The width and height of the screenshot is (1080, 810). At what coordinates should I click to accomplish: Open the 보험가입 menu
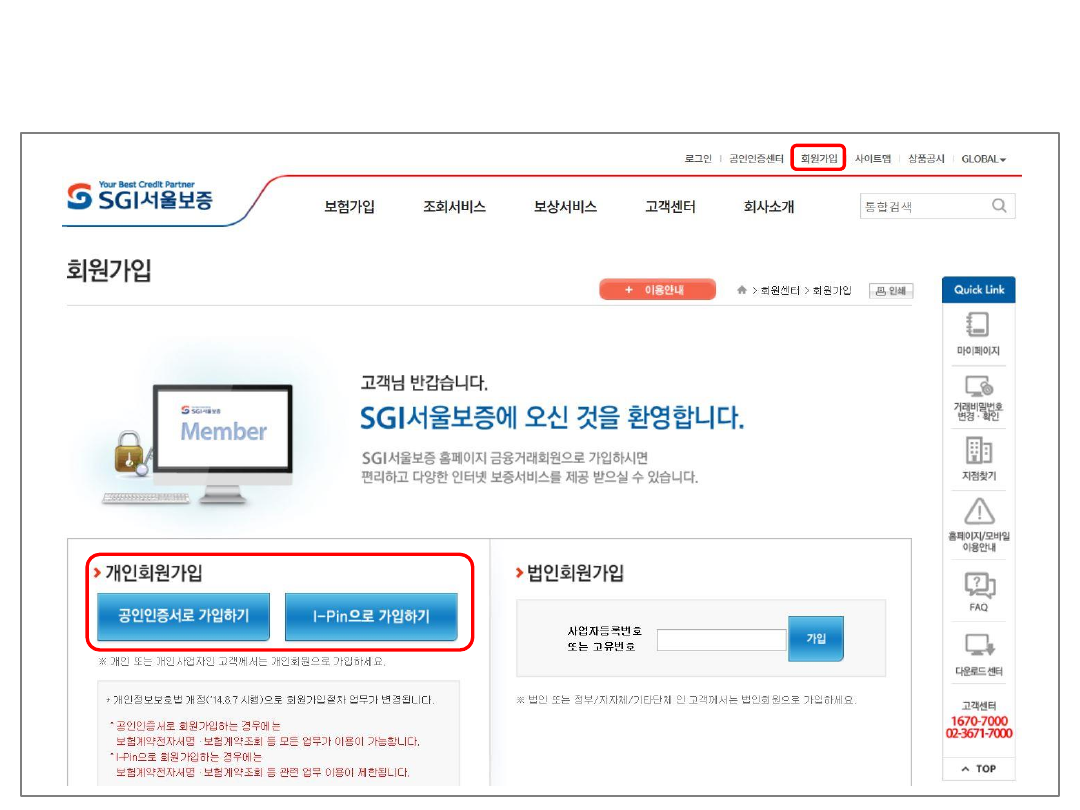pyautogui.click(x=349, y=207)
